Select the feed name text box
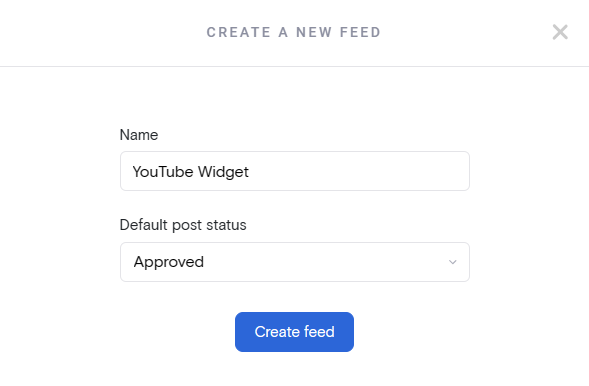This screenshot has height=386, width=589. (295, 171)
